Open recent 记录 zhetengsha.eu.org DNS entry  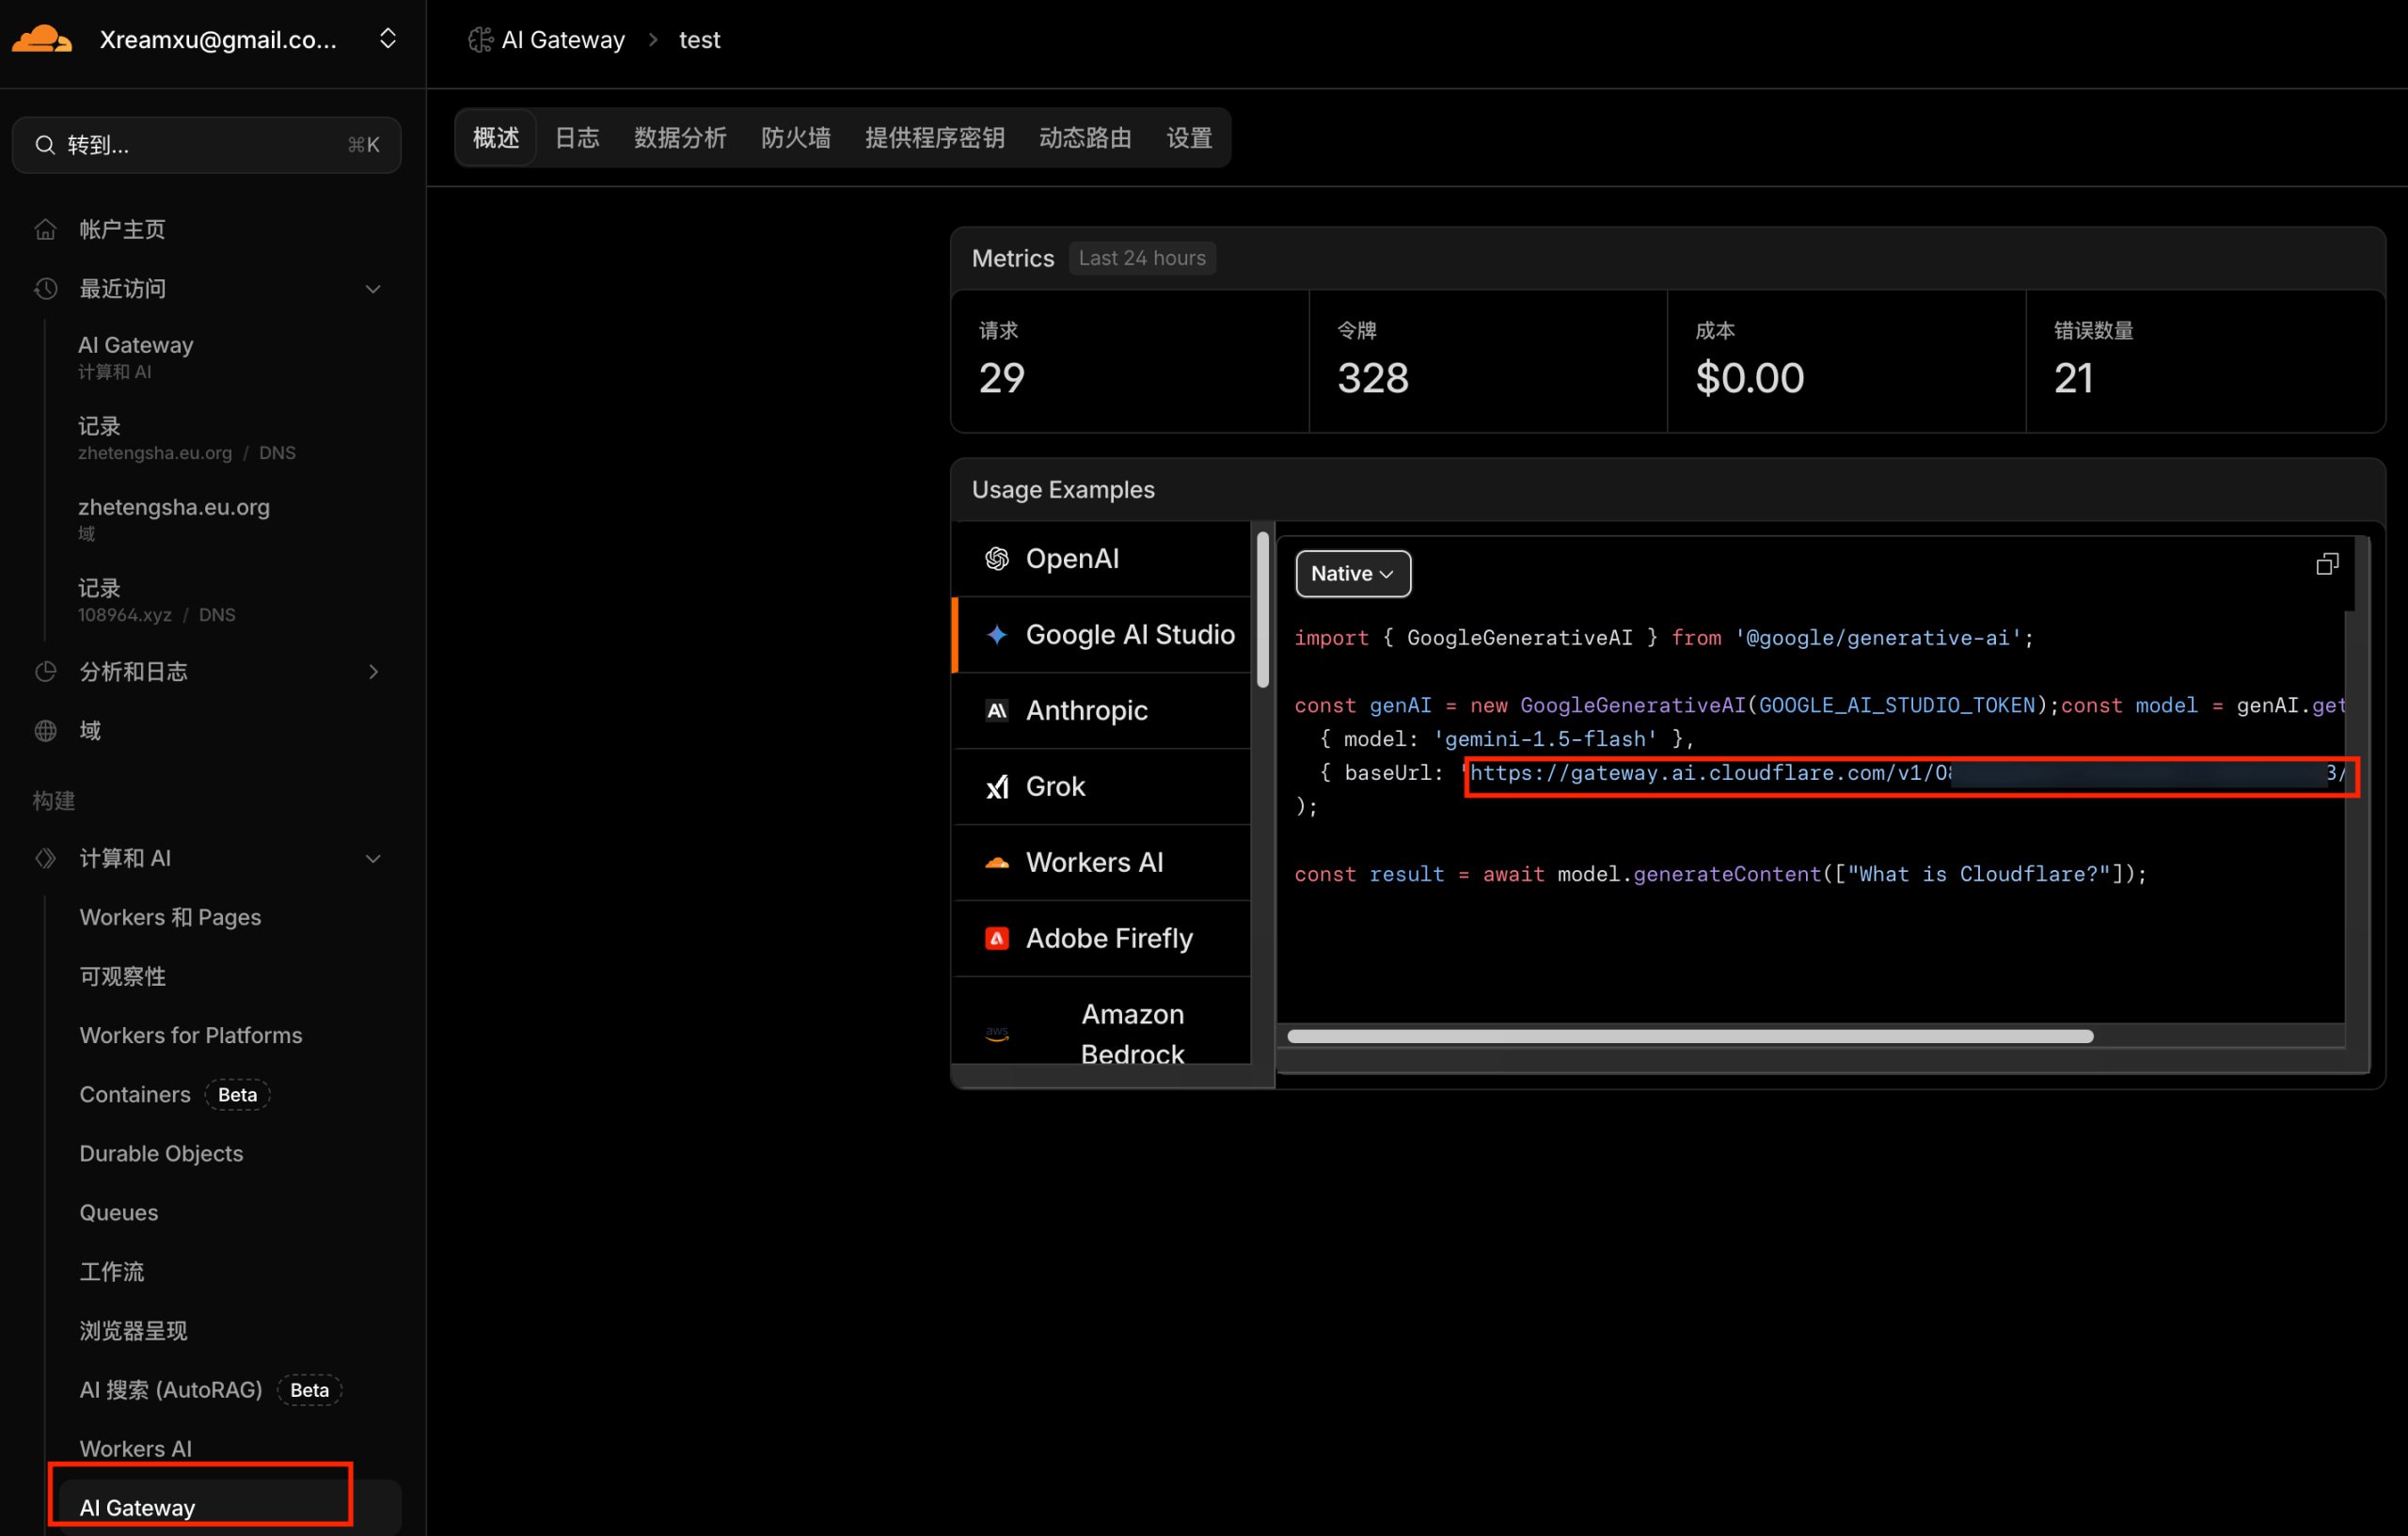pyautogui.click(x=187, y=438)
